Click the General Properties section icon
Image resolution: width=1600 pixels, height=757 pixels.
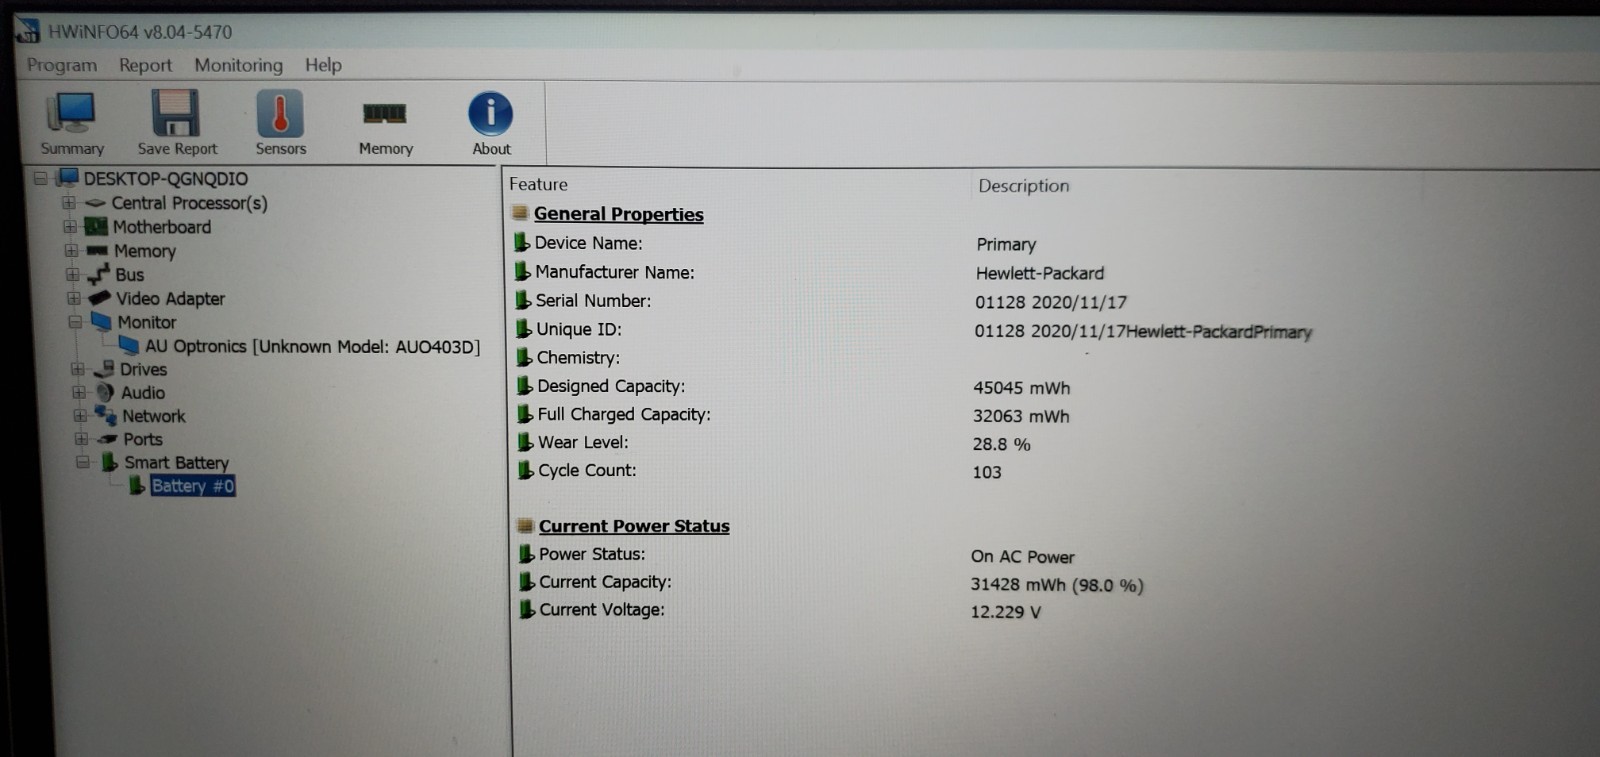click(x=520, y=213)
